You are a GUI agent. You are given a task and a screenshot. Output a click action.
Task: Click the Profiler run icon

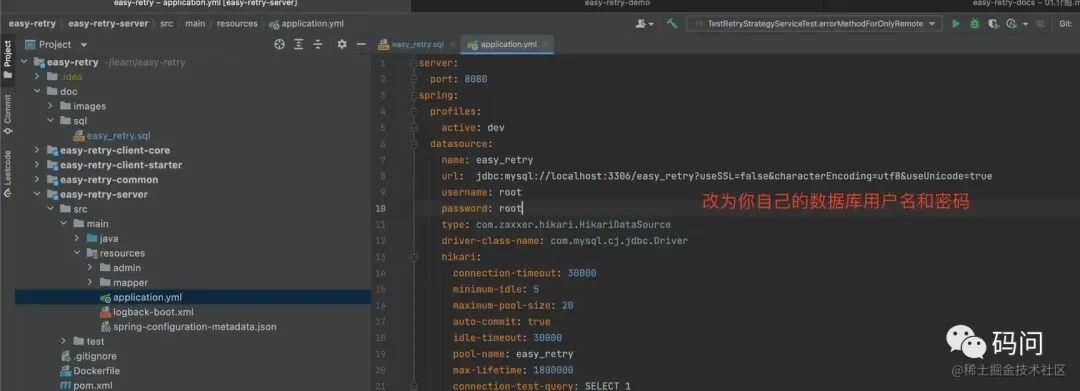pos(1010,23)
